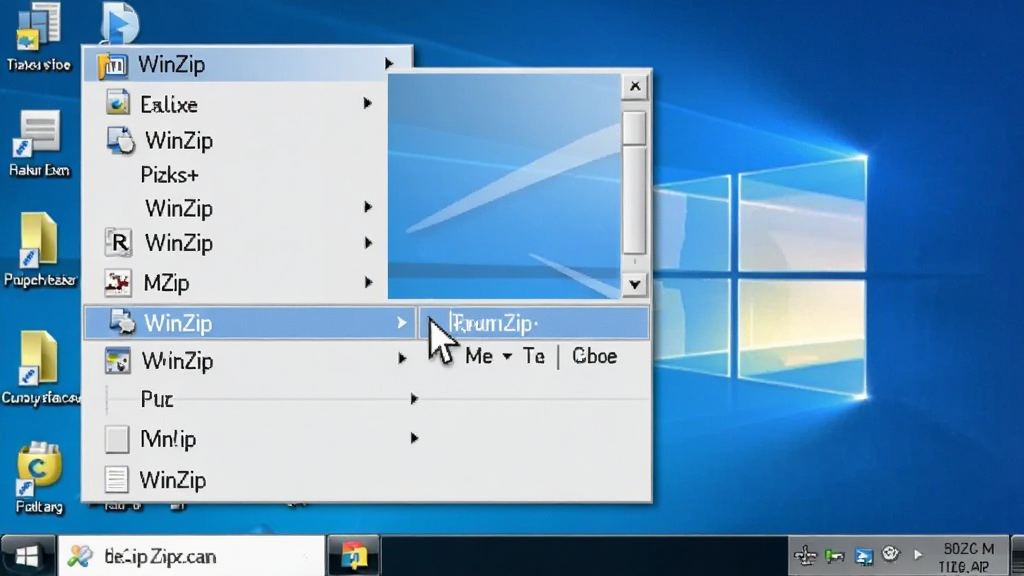Screen dimensions: 1024x576
Task: Click the green system tray icon
Action: [835, 555]
